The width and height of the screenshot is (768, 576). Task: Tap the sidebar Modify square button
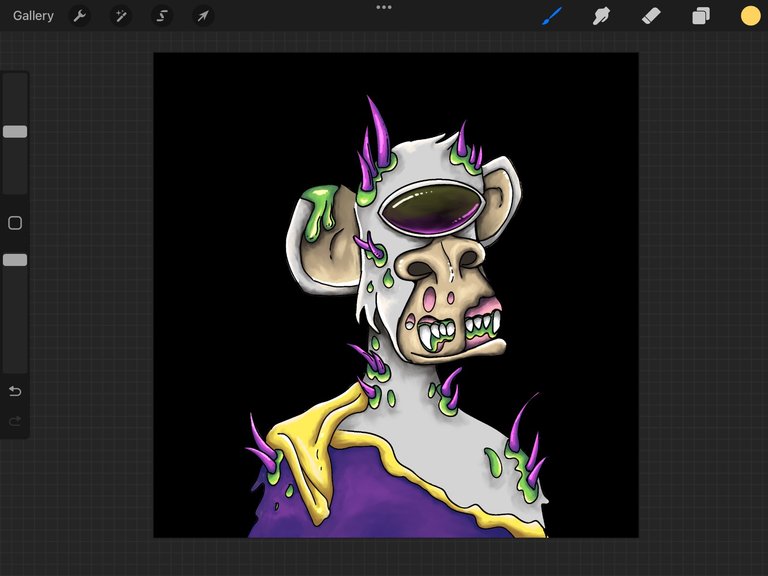(15, 223)
